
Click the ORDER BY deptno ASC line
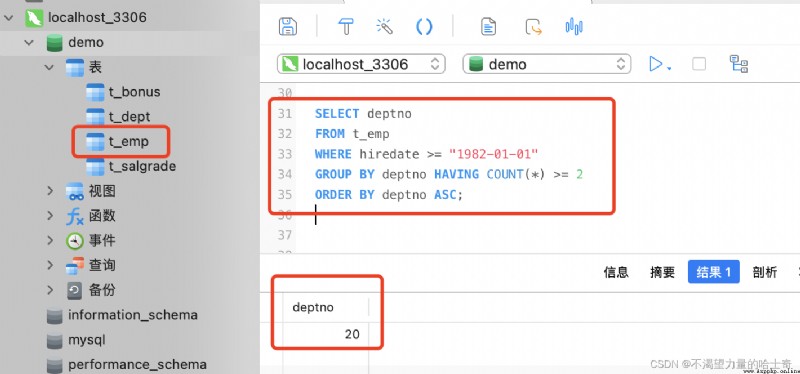(x=389, y=195)
